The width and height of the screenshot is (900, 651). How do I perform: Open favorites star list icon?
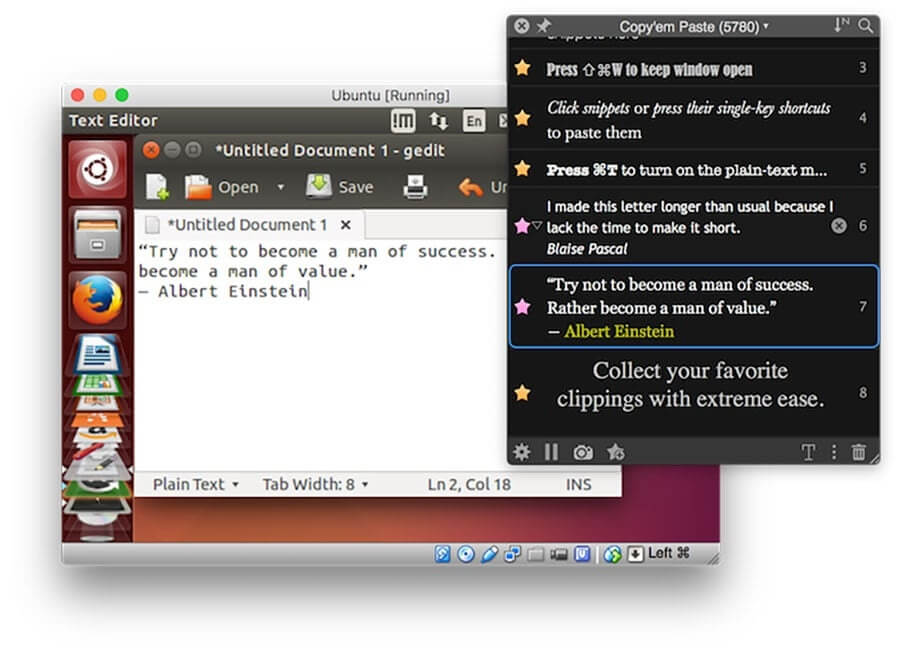pyautogui.click(x=616, y=452)
